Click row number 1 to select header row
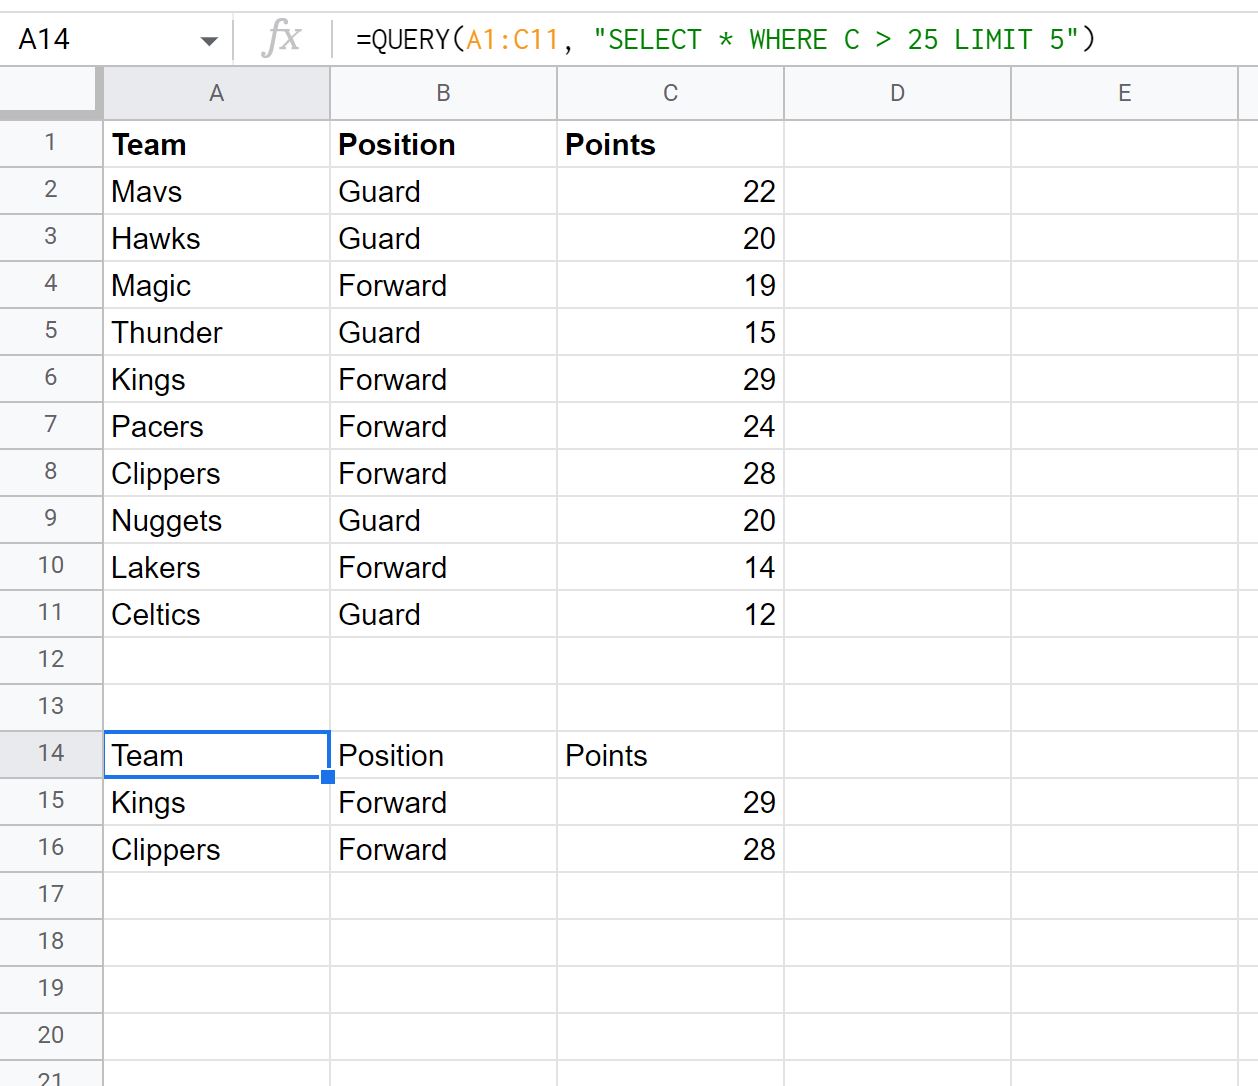 pyautogui.click(x=50, y=144)
